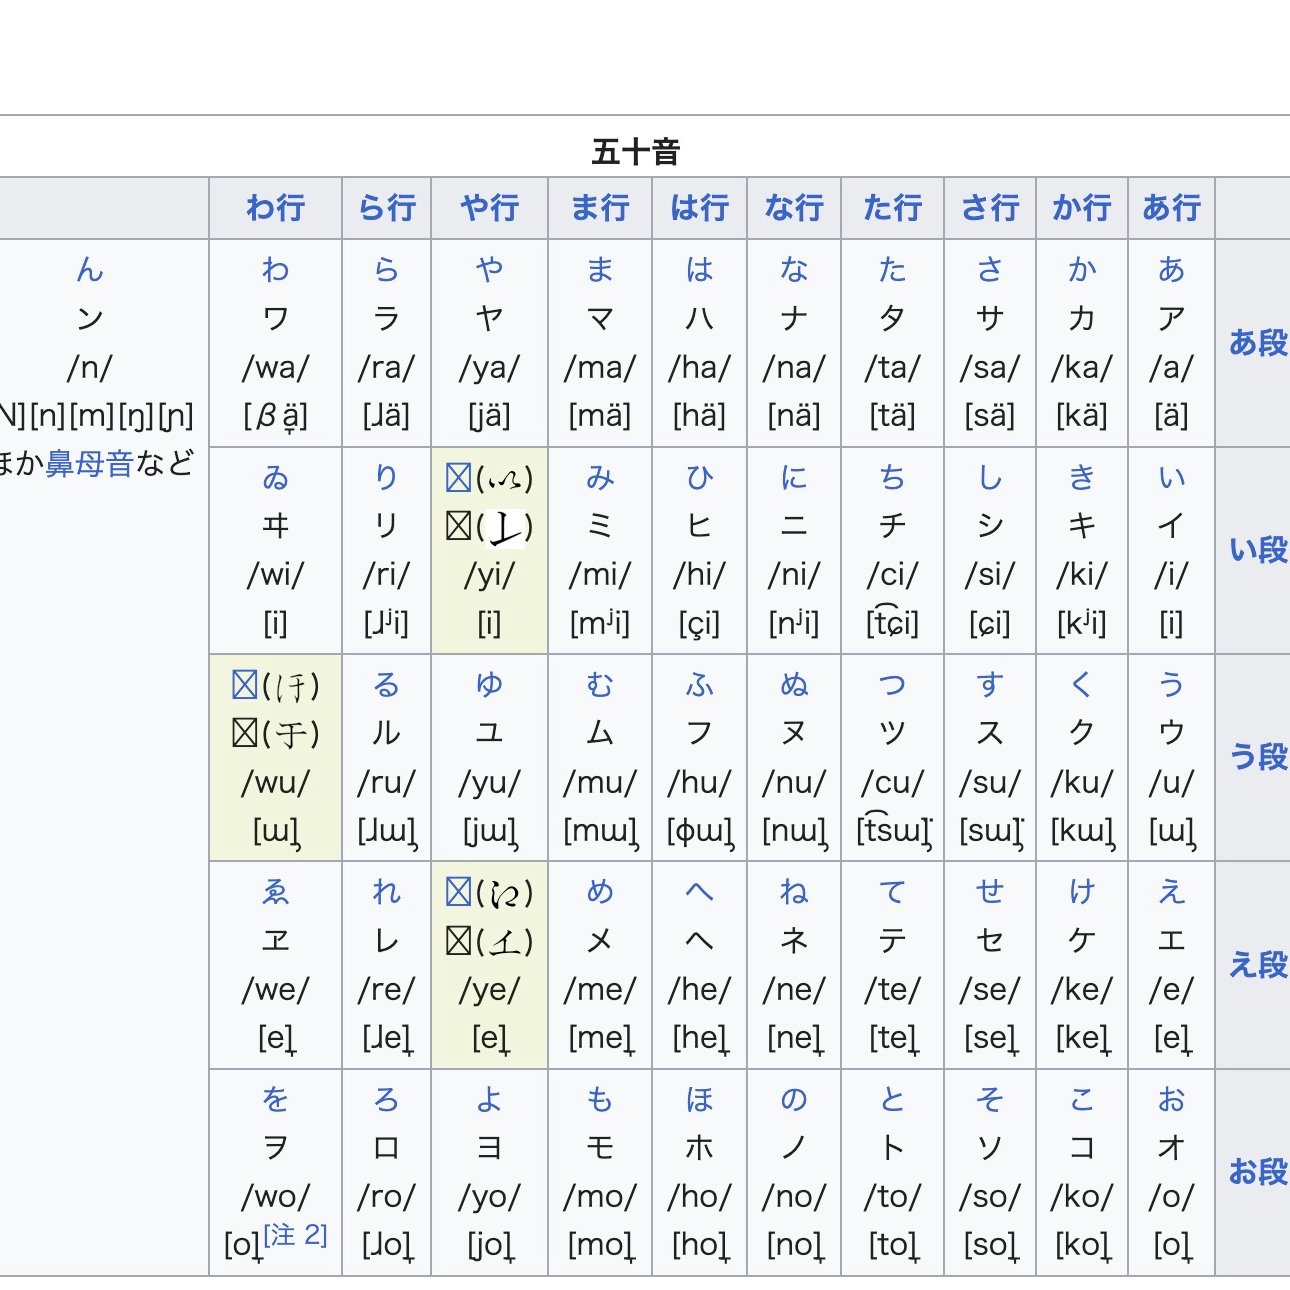Open the 注 2 footnote reference

296,1235
